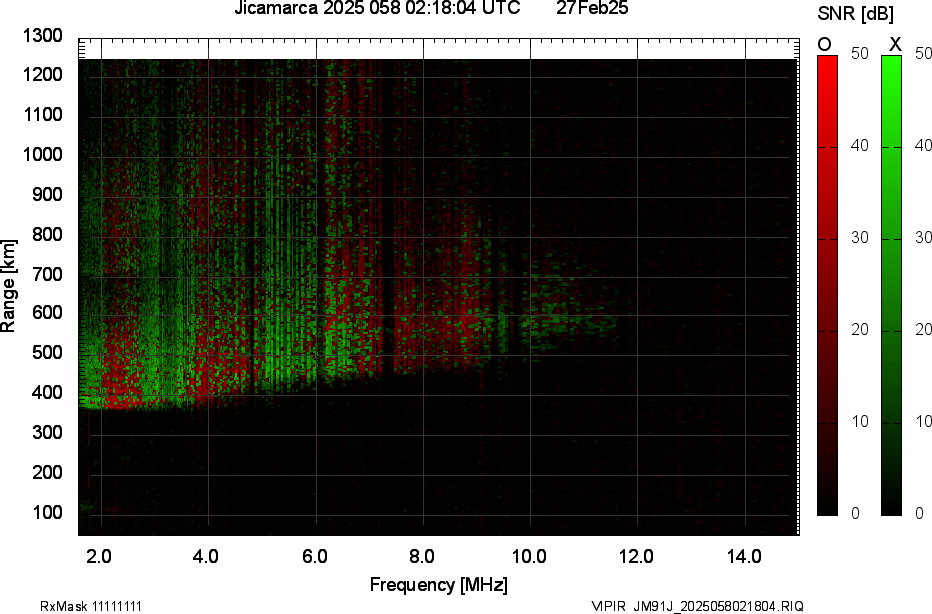Viewport: 932px width, 614px height.
Task: Click the 8.0 frequency tick label
Action: point(421,556)
